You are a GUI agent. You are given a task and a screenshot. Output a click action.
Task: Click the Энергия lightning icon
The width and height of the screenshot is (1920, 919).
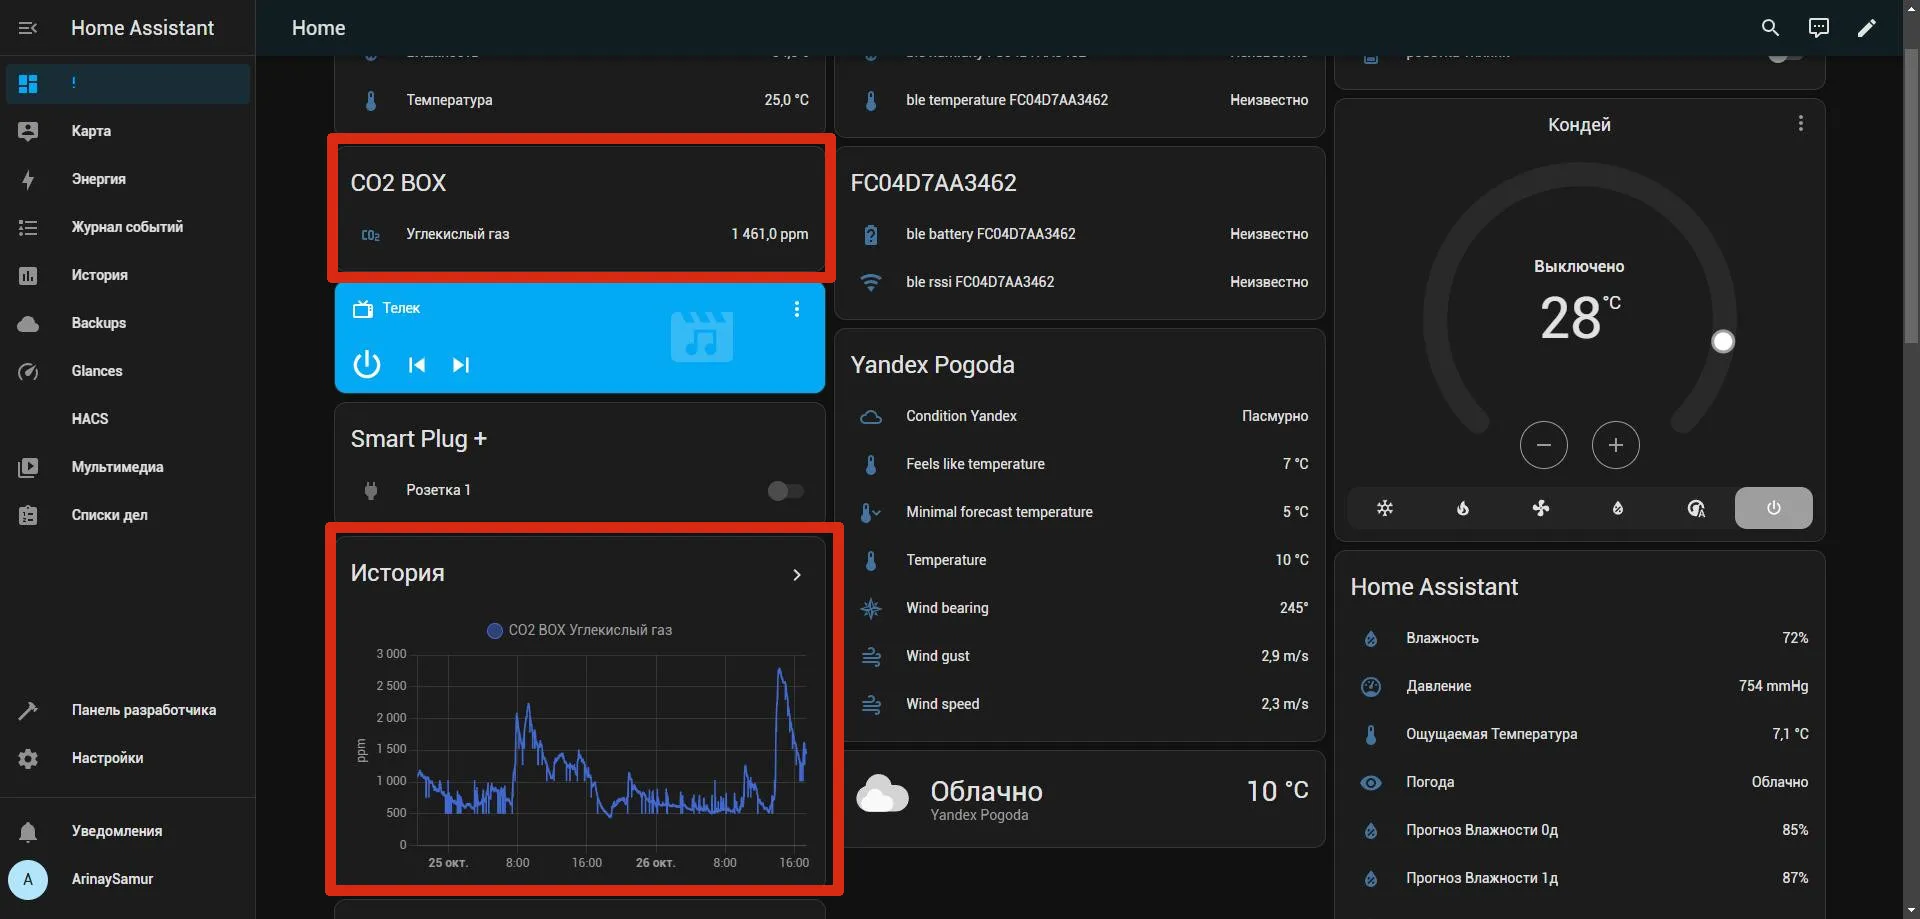(28, 179)
